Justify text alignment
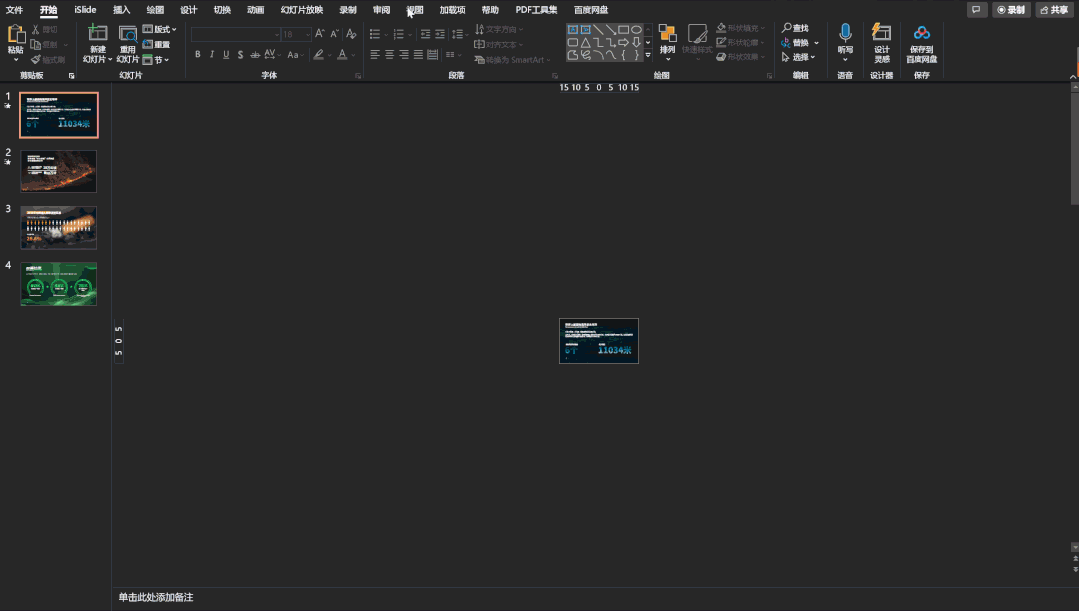Viewport: 1079px width, 611px height. [418, 54]
